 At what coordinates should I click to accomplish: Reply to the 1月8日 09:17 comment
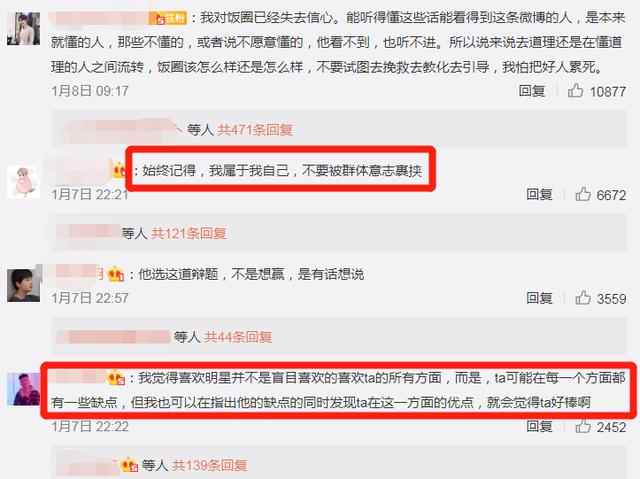(532, 91)
